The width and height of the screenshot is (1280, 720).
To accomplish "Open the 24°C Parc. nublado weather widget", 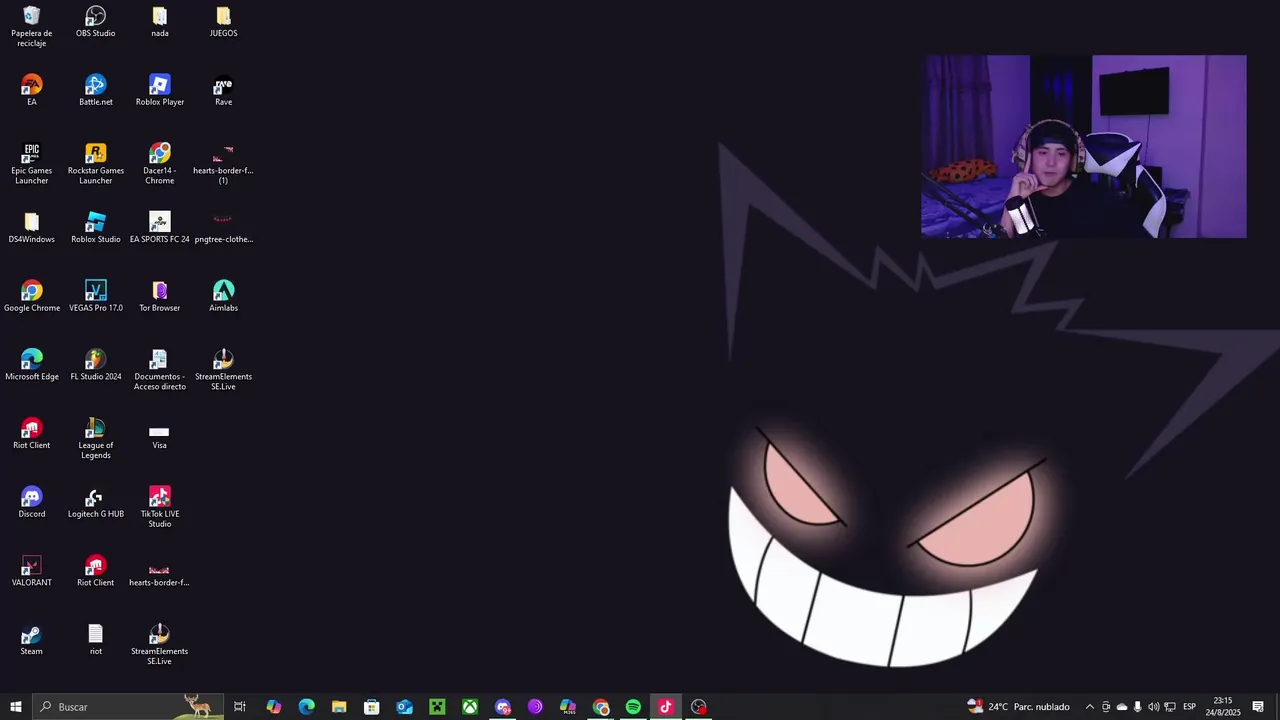I will [x=1018, y=707].
